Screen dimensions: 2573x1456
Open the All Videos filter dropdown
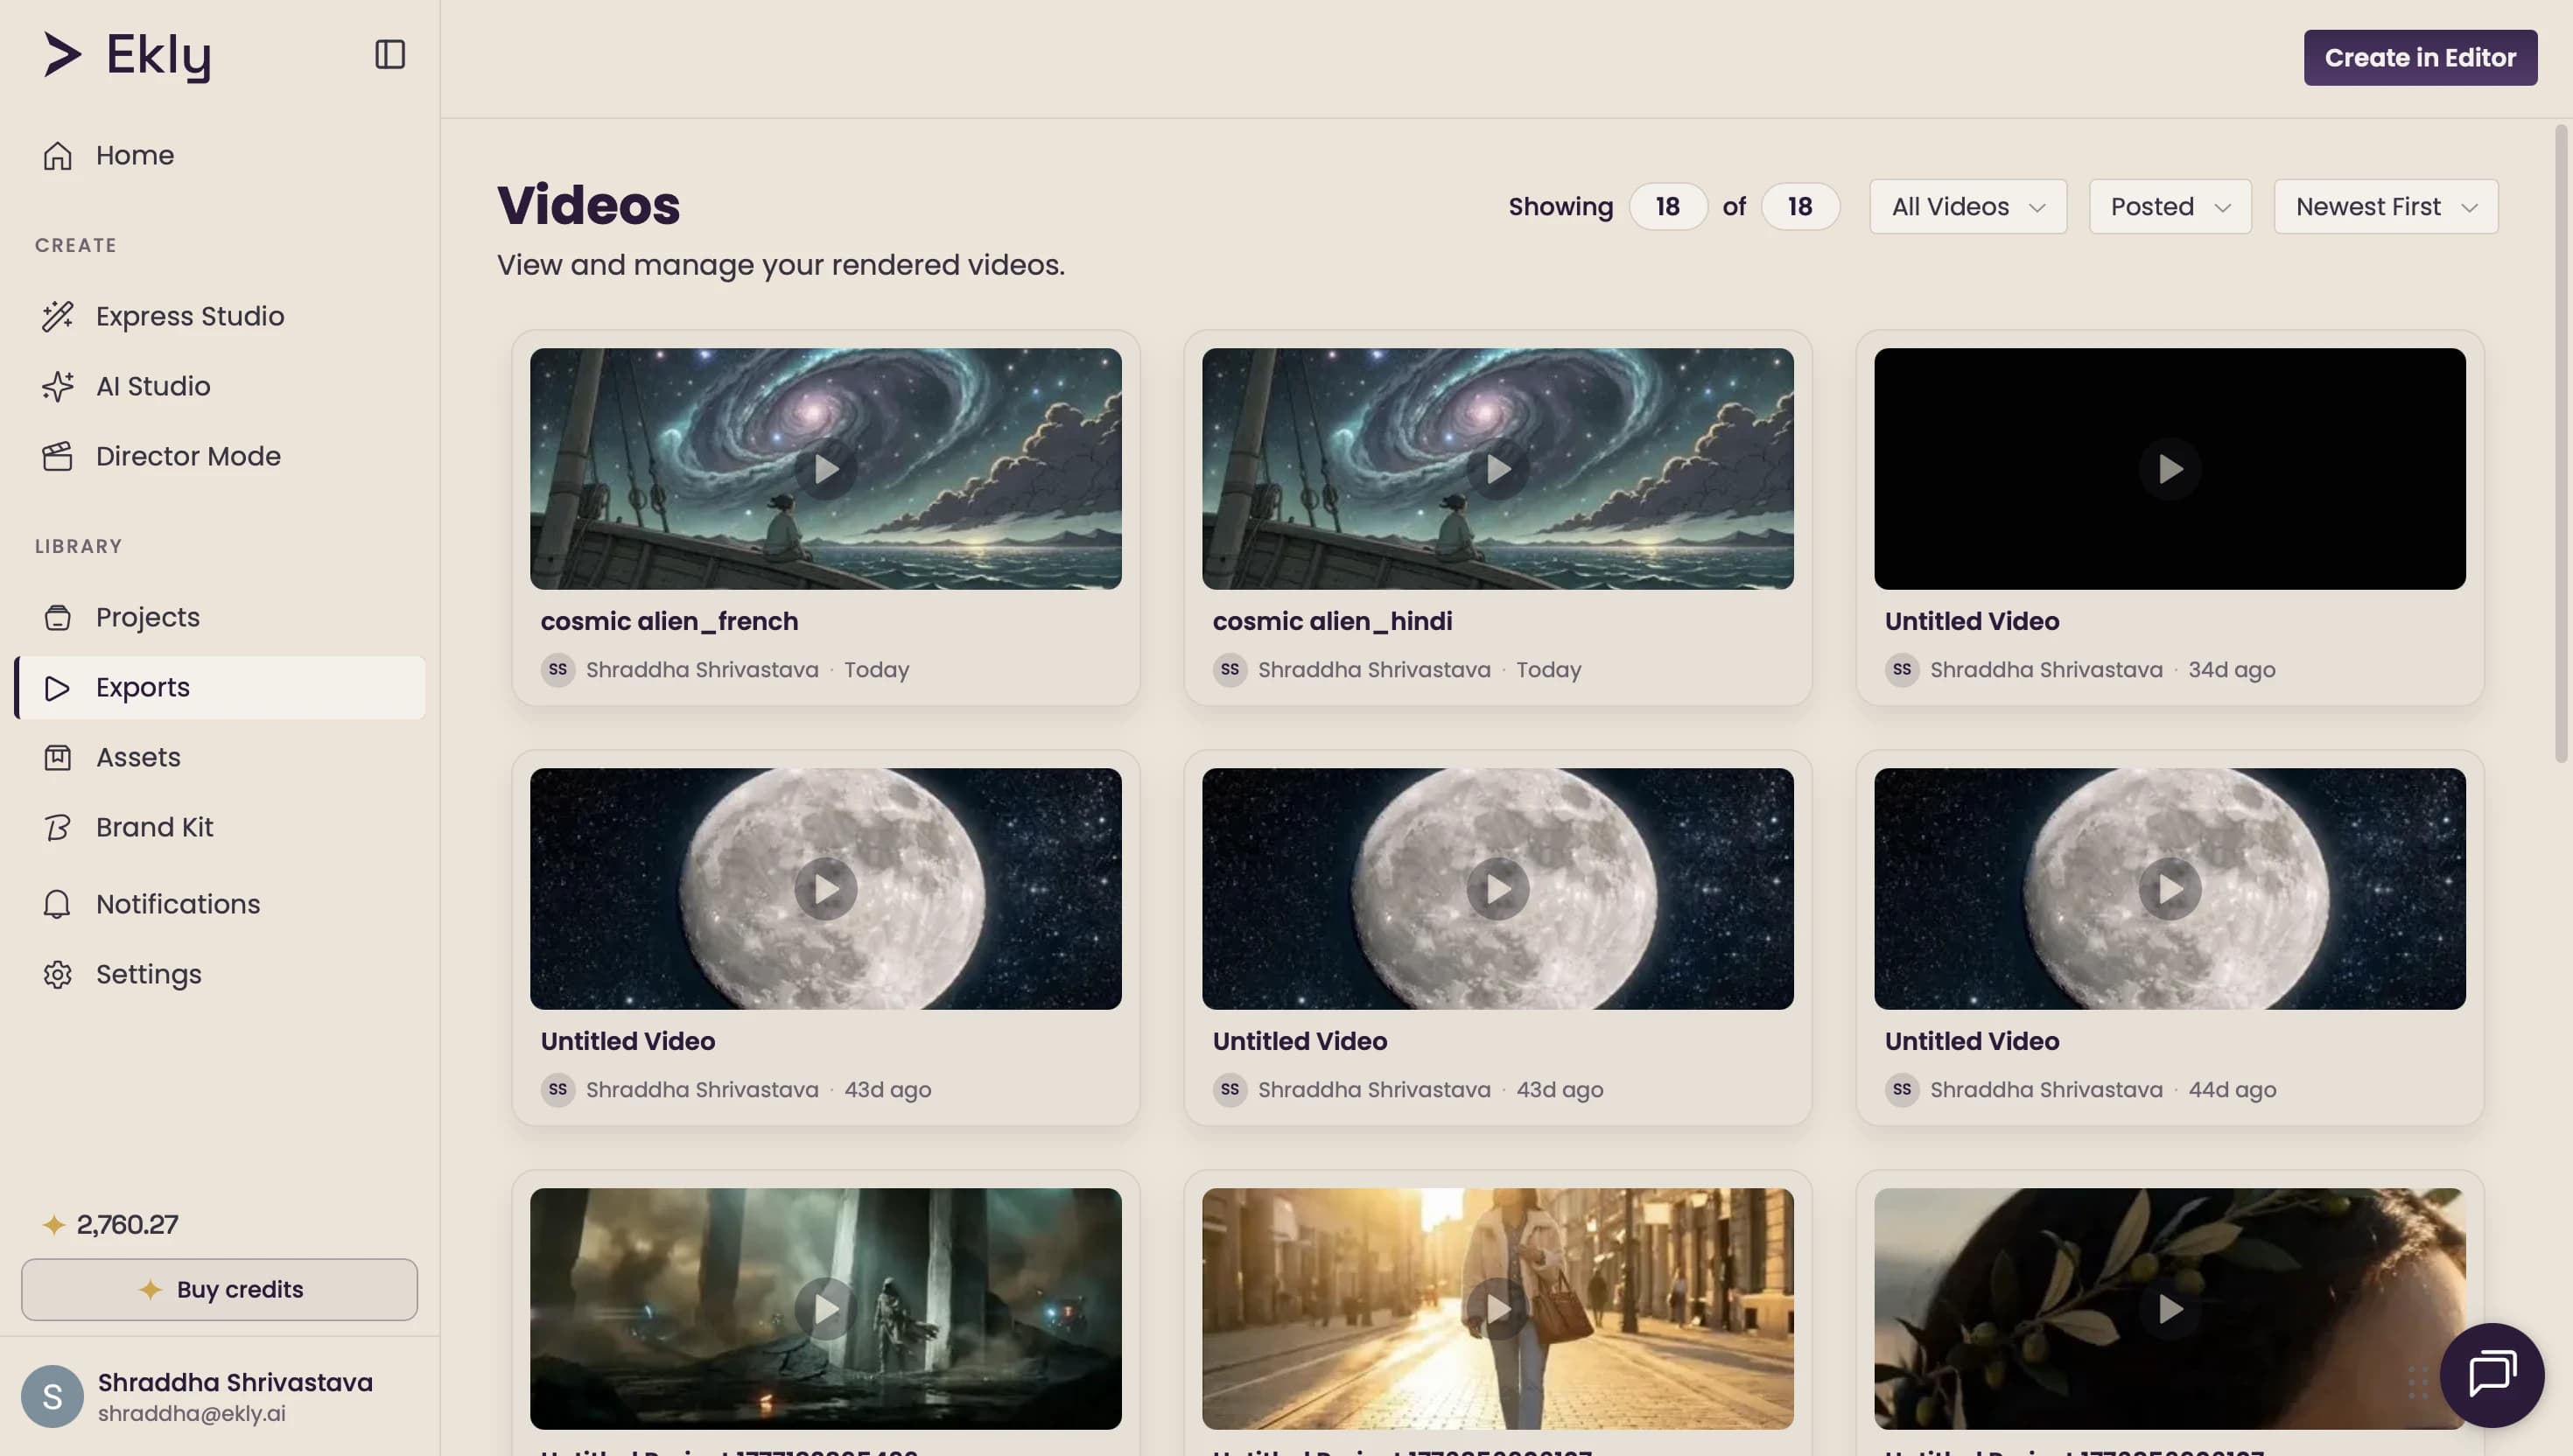pos(1968,206)
